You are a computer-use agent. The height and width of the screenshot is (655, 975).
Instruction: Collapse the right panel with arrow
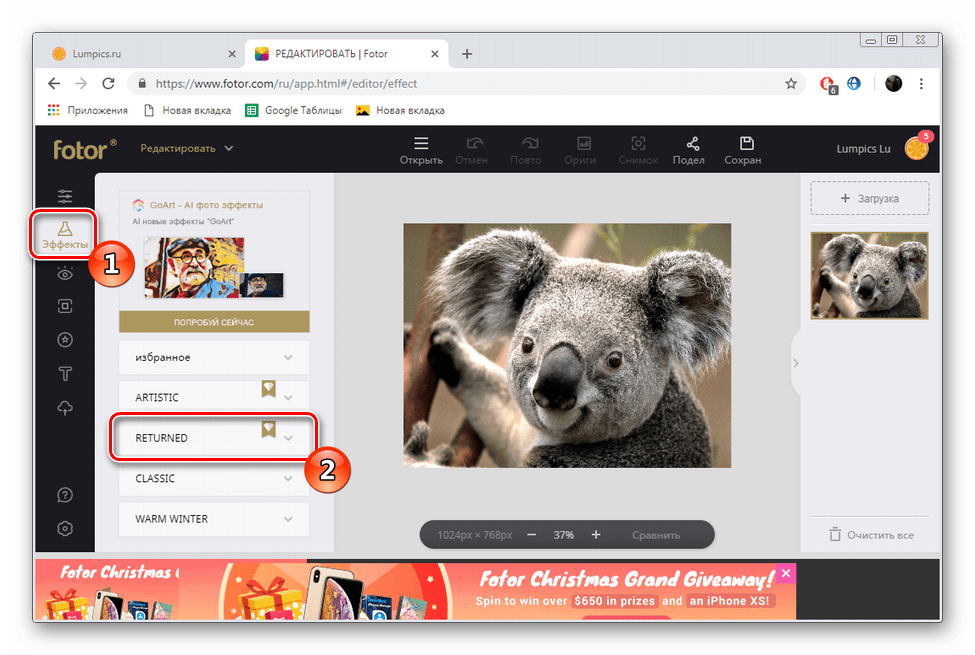pos(795,363)
